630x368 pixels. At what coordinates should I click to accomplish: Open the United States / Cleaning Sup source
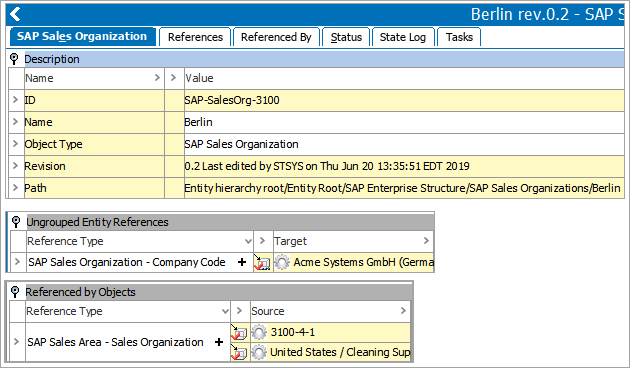(340, 352)
